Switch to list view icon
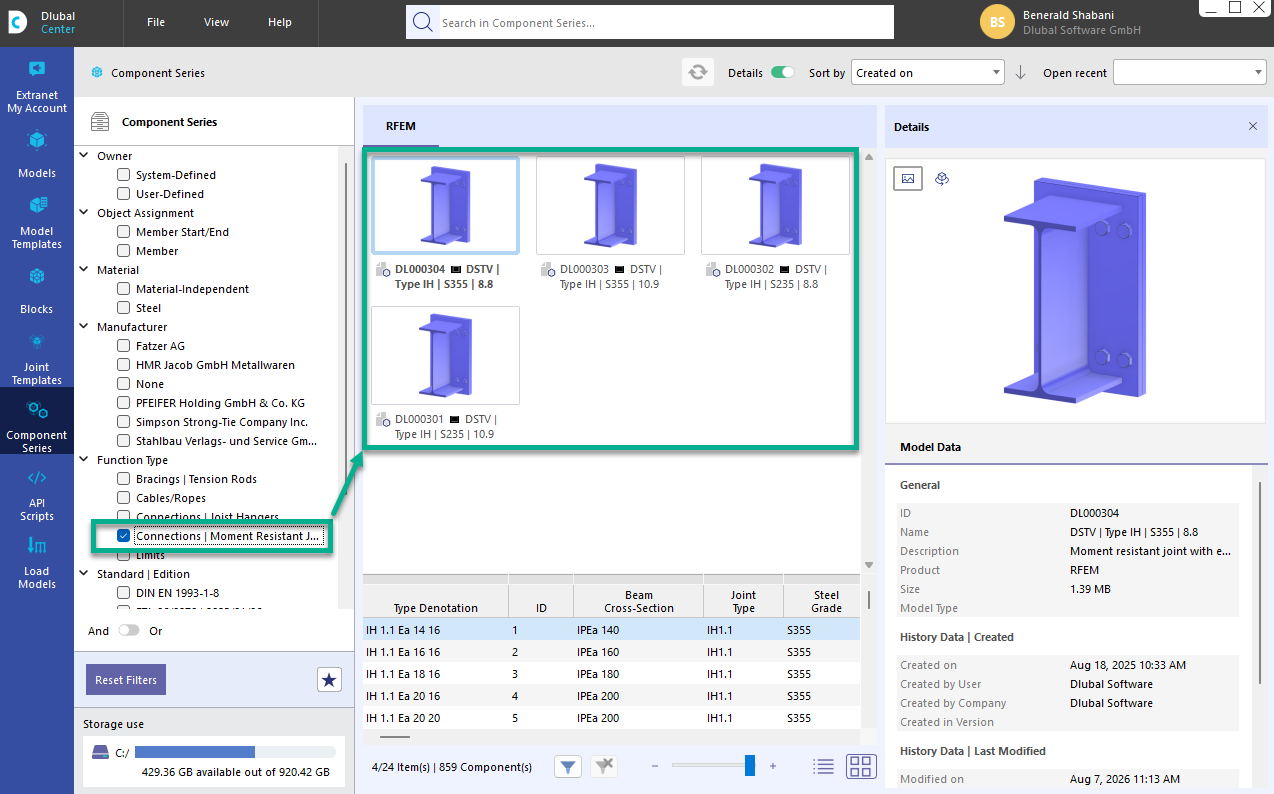This screenshot has width=1274, height=794. (x=823, y=767)
